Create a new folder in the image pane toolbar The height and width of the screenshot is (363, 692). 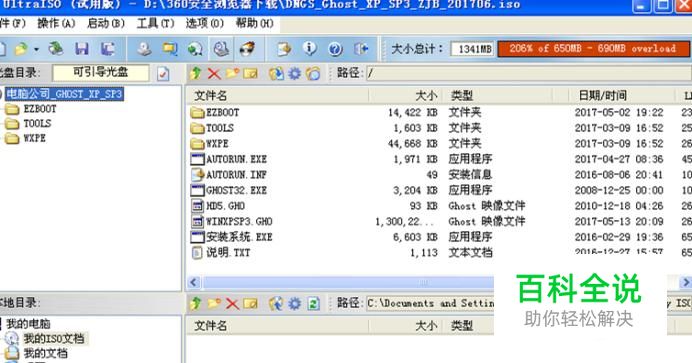coord(232,73)
